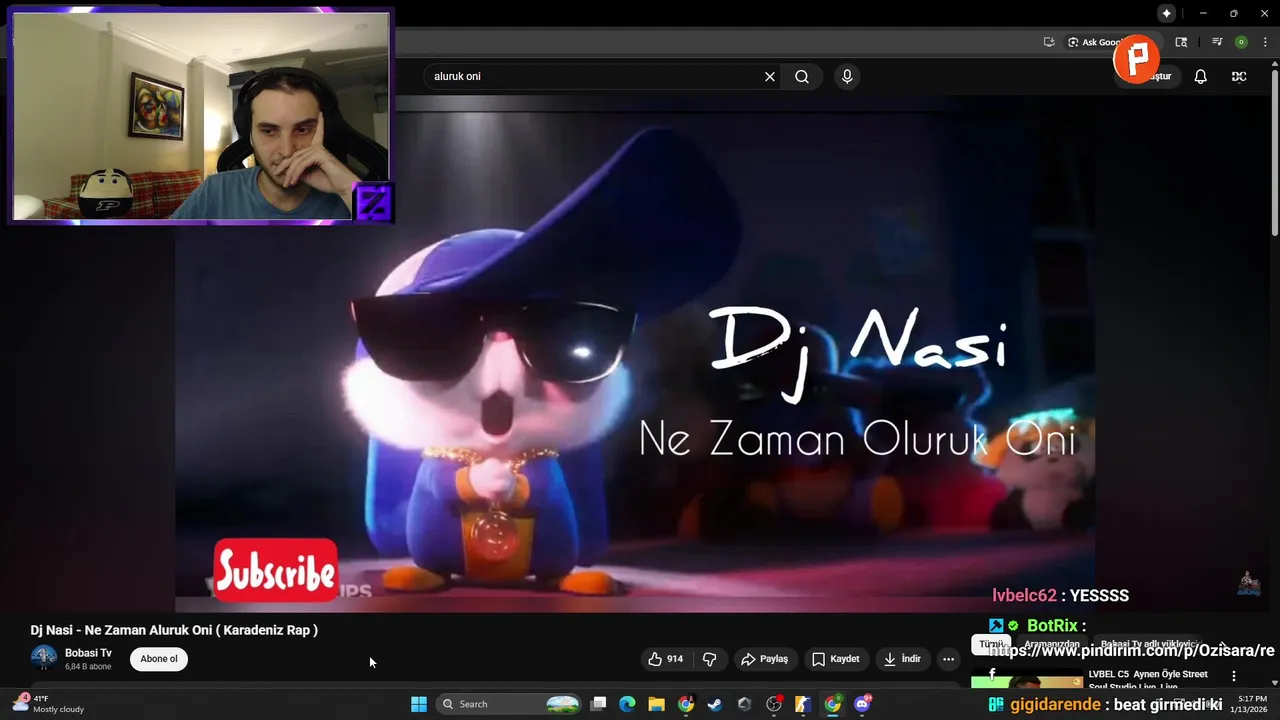Click the red Subscribe overlay in the video
This screenshot has height=720, width=1280.
276,570
